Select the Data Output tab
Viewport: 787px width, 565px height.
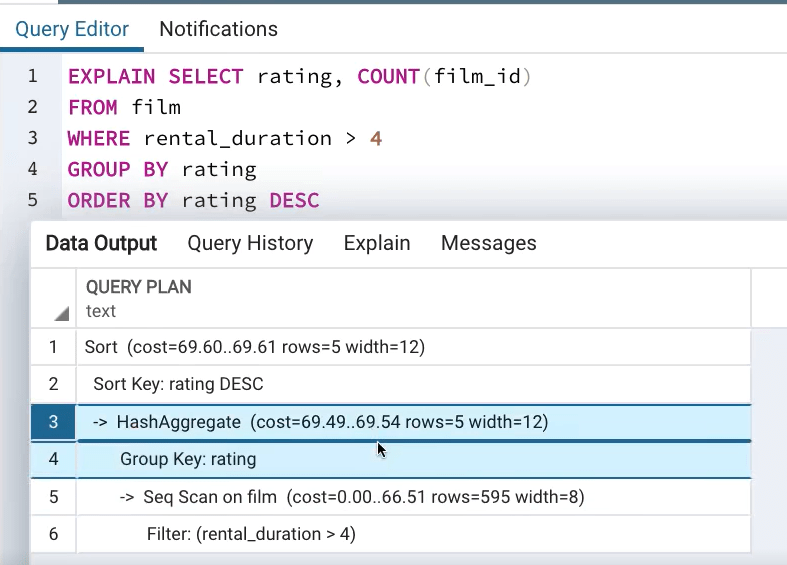coord(101,243)
